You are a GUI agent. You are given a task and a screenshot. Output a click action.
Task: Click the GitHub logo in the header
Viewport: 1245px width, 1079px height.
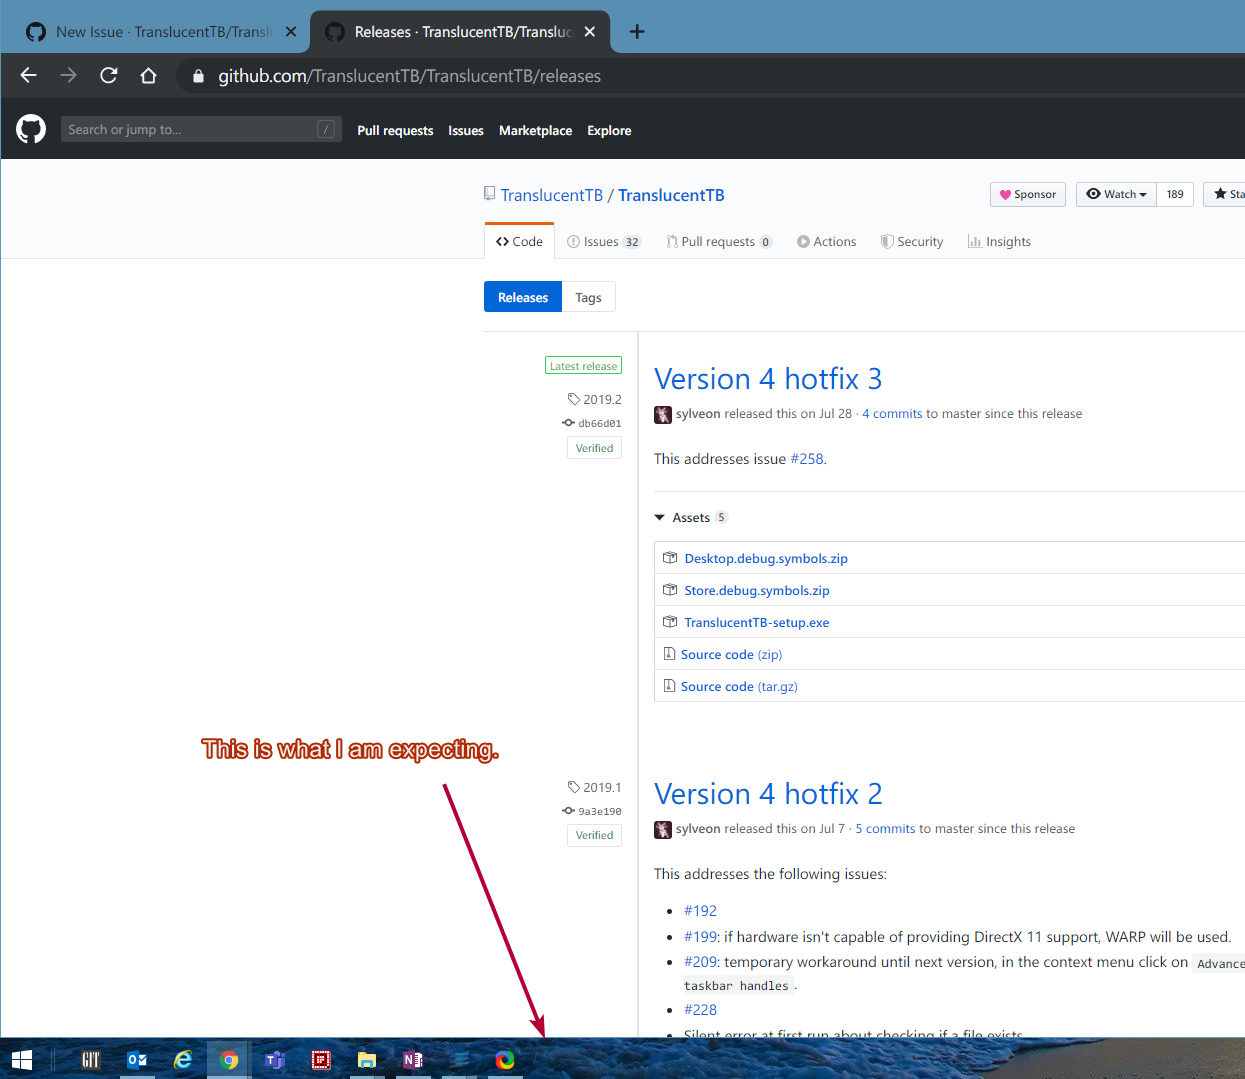tap(31, 129)
